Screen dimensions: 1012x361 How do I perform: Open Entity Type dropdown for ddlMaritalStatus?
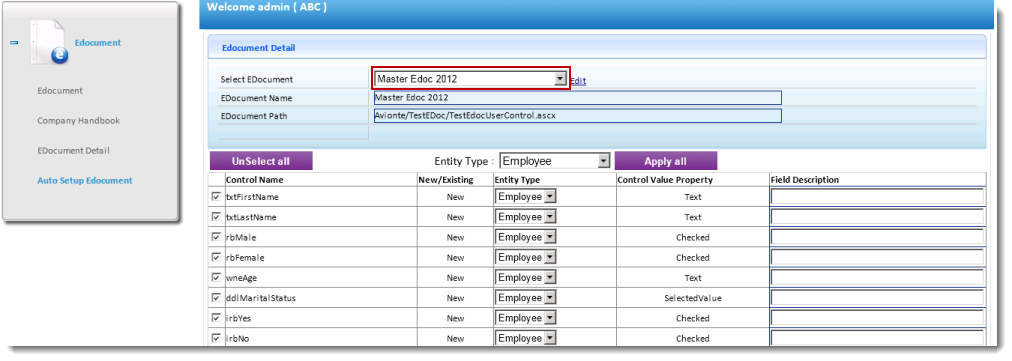pos(525,298)
